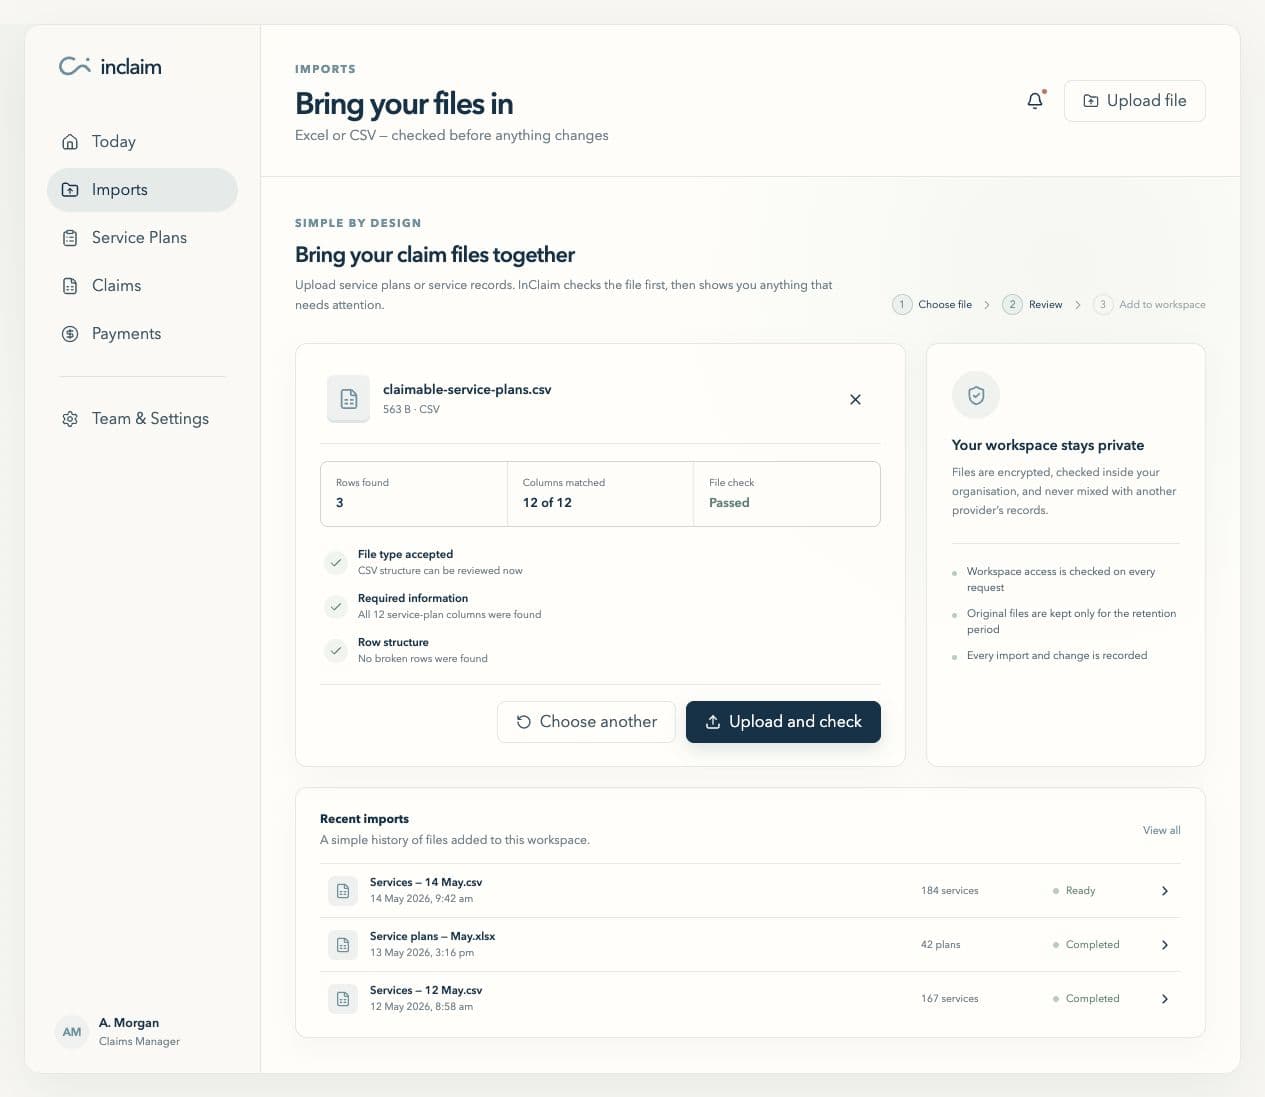Open Services – 14 May.csv chevron
The image size is (1265, 1097).
[x=1165, y=890]
